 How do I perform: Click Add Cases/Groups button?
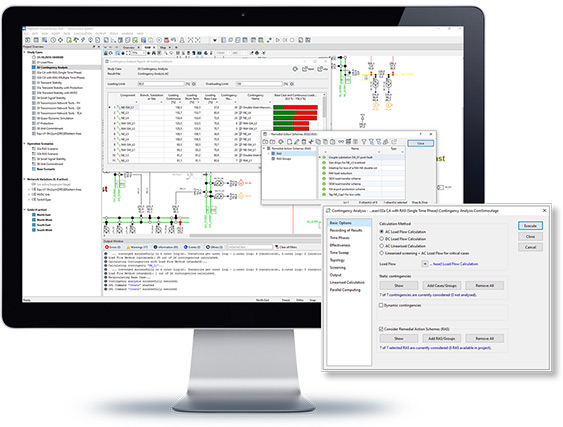click(442, 286)
